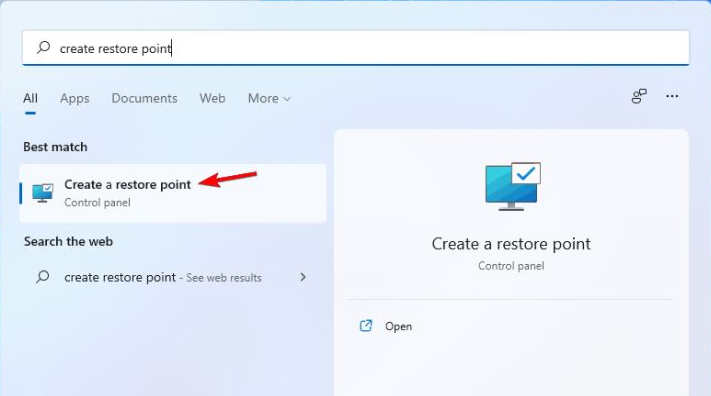Click Create a restore point preview title

(x=511, y=244)
